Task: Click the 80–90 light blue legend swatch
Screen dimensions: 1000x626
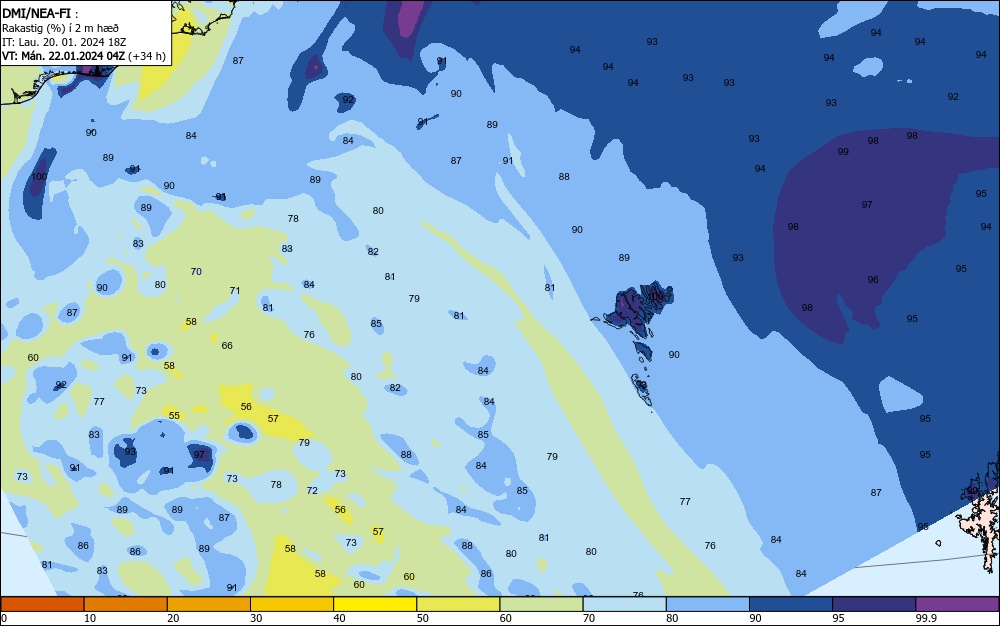Action: point(707,604)
